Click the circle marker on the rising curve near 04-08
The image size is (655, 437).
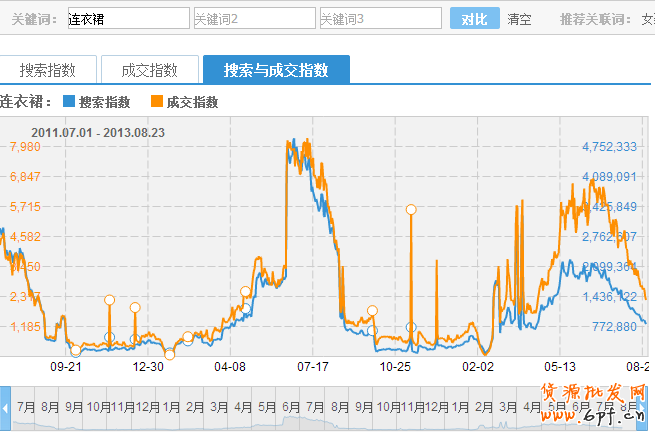point(245,292)
